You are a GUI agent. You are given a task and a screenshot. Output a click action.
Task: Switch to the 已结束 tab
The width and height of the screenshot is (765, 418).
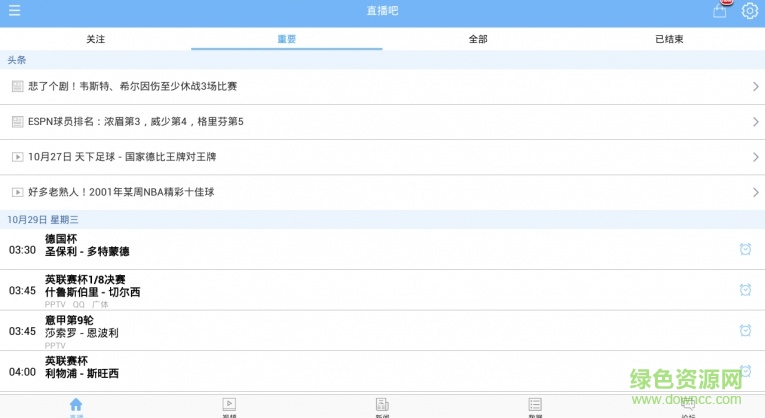click(x=669, y=39)
